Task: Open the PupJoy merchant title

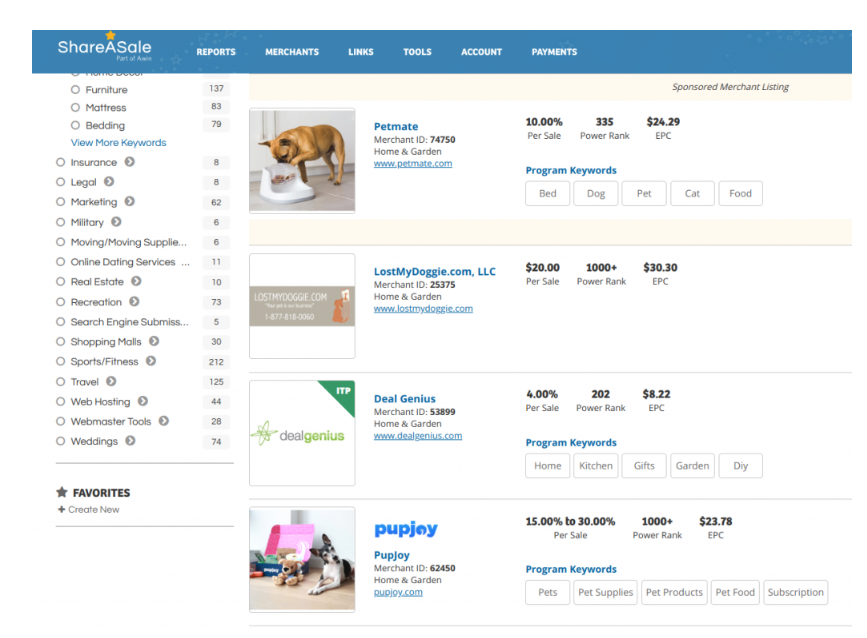Action: coord(391,555)
